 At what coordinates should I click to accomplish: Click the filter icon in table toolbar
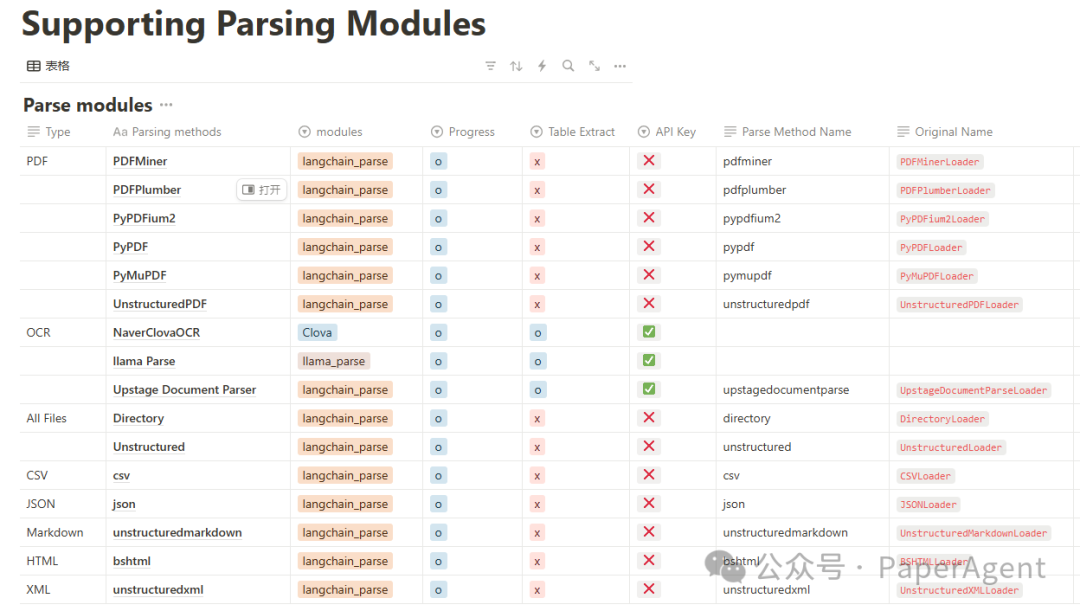490,66
